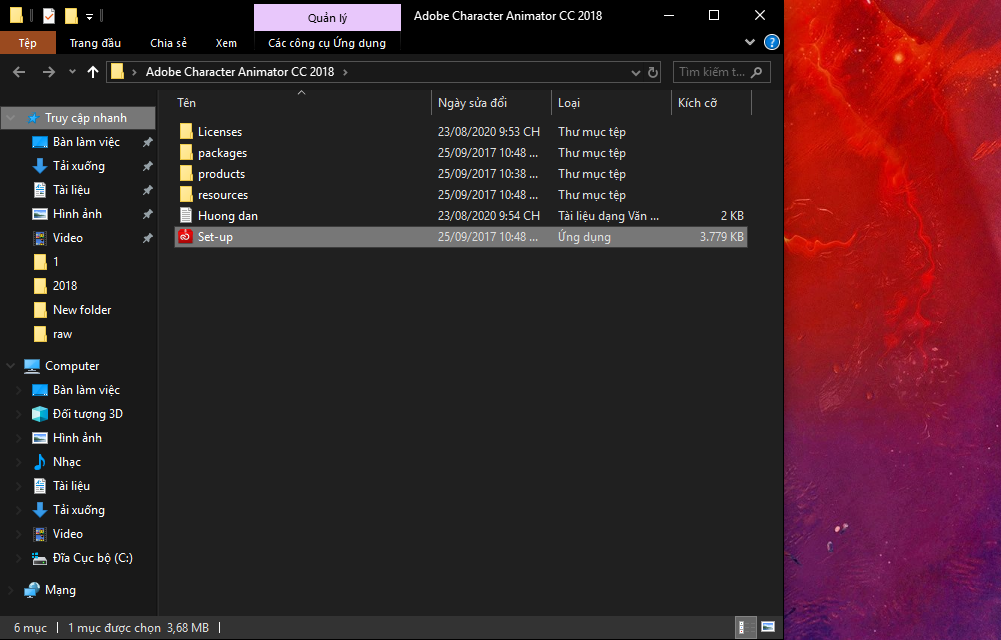Open Nhạc under Computer
The width and height of the screenshot is (1001, 640).
tap(66, 461)
